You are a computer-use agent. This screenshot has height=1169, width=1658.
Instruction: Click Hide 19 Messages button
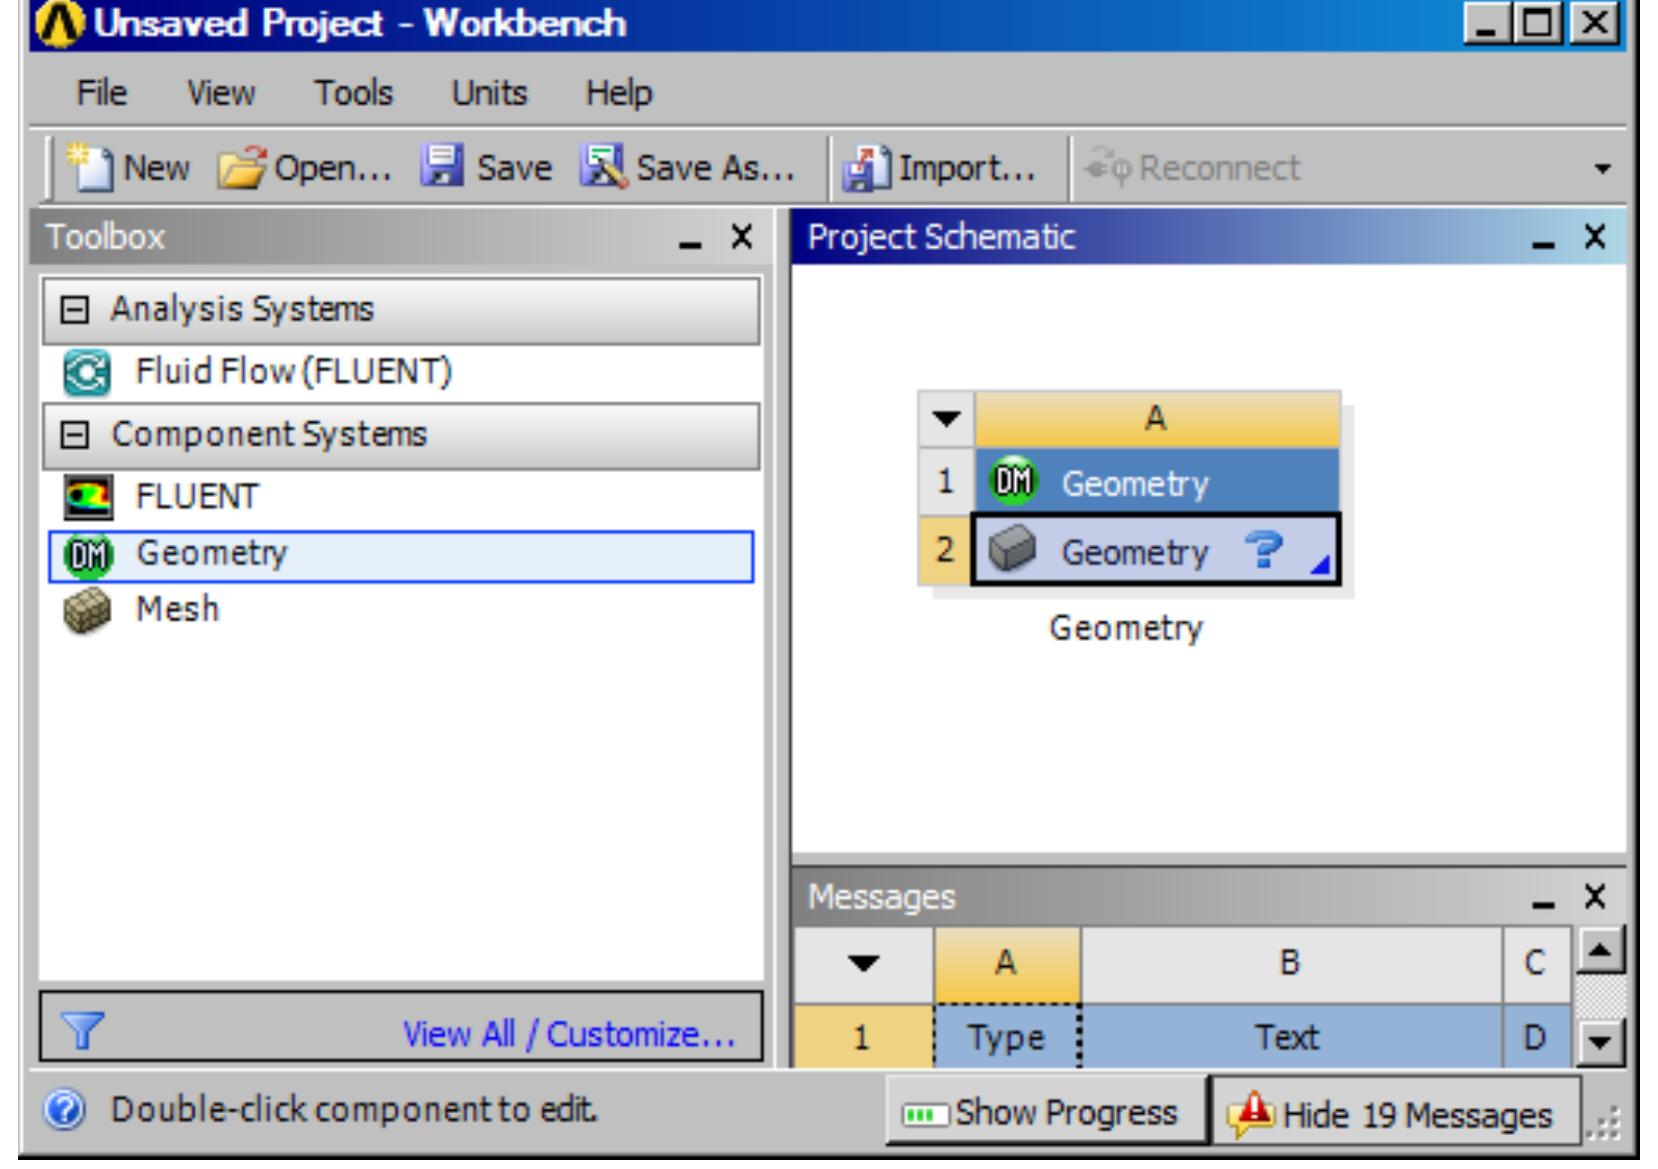(1396, 1112)
